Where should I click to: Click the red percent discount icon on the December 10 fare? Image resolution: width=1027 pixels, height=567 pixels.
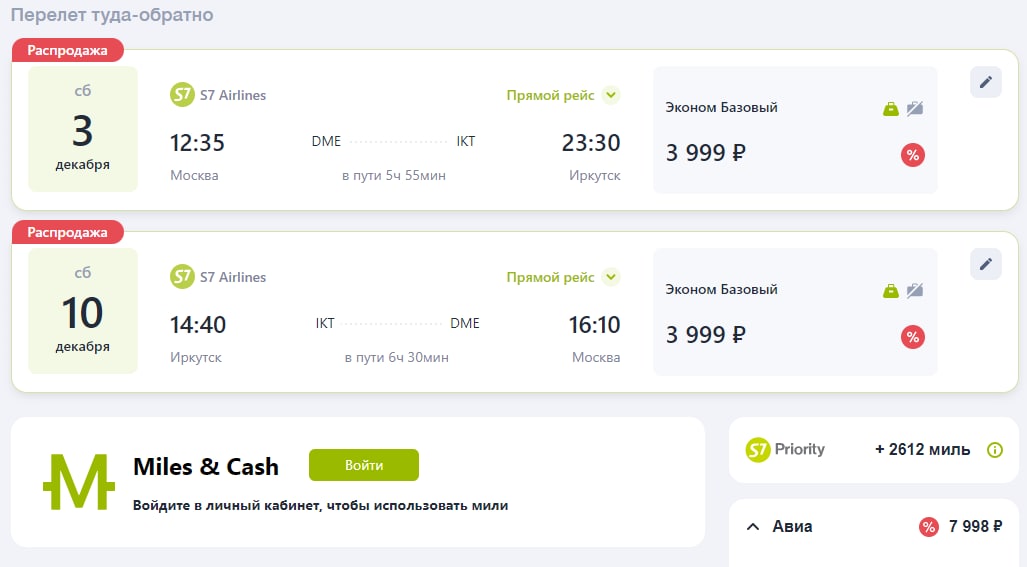912,336
